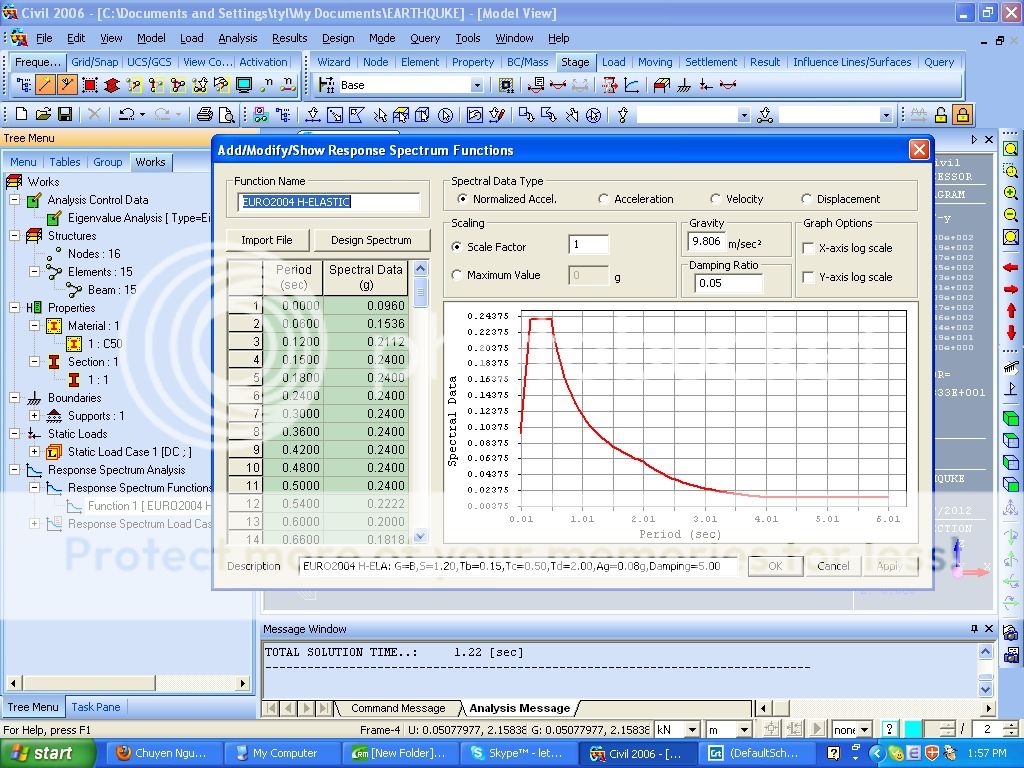
Task: Expand the Supports : 1 tree node
Action: tap(35, 416)
